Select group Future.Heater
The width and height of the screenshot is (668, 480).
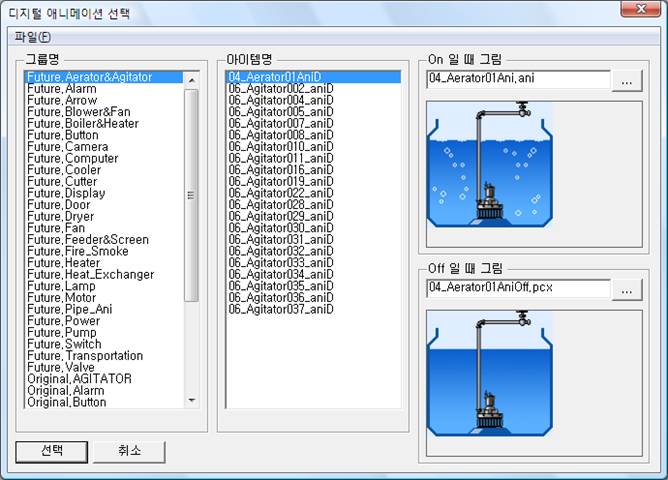coord(104,263)
